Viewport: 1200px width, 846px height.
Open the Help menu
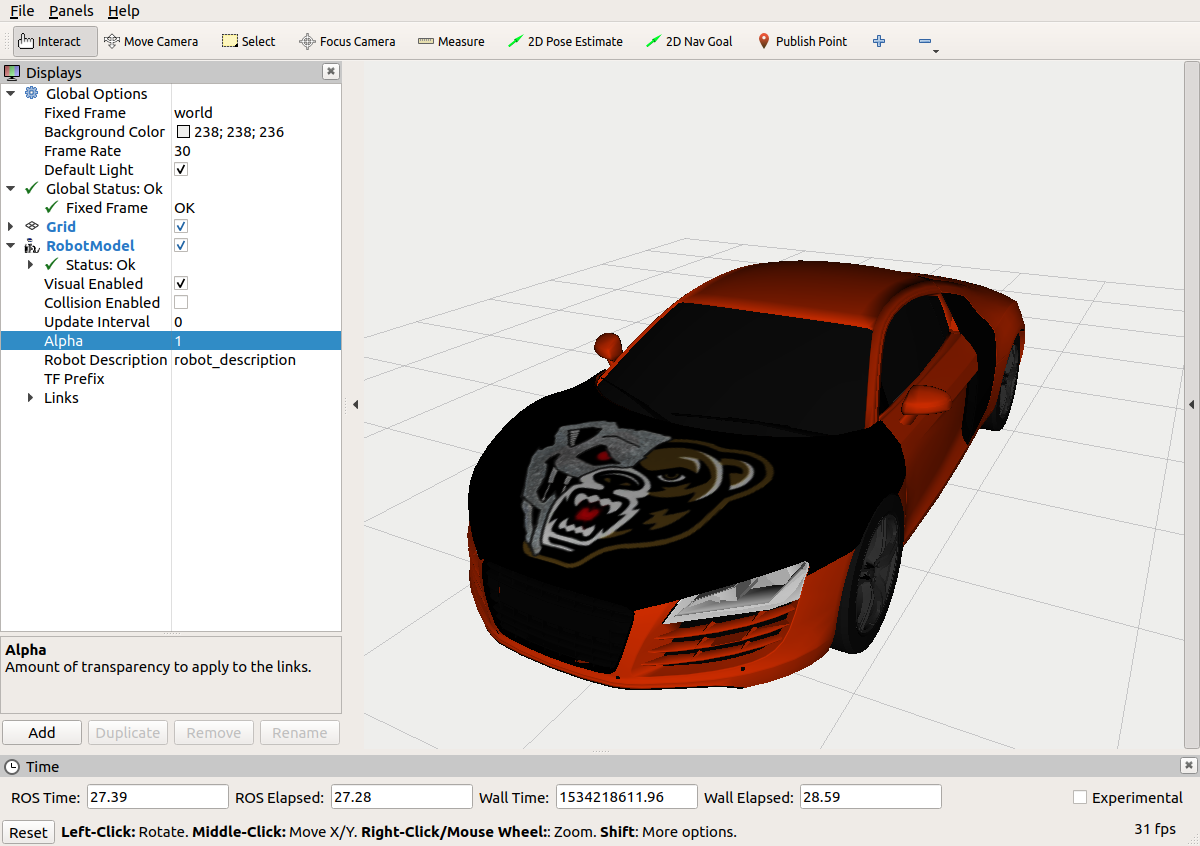click(x=124, y=11)
